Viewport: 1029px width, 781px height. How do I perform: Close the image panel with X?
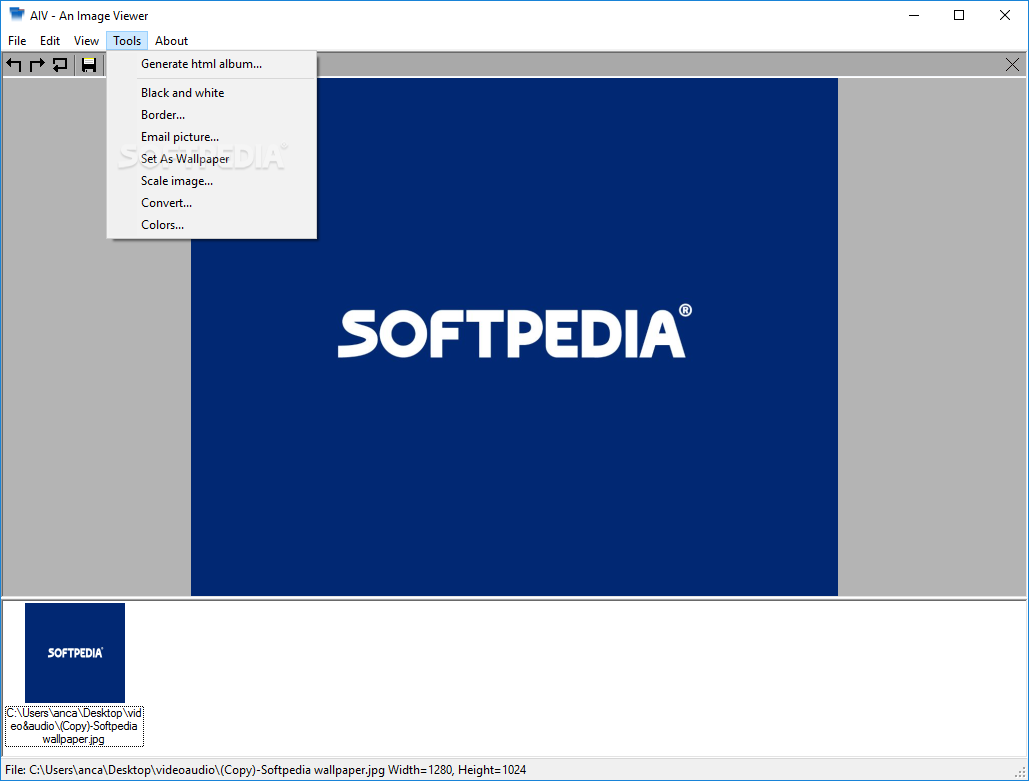click(1012, 64)
